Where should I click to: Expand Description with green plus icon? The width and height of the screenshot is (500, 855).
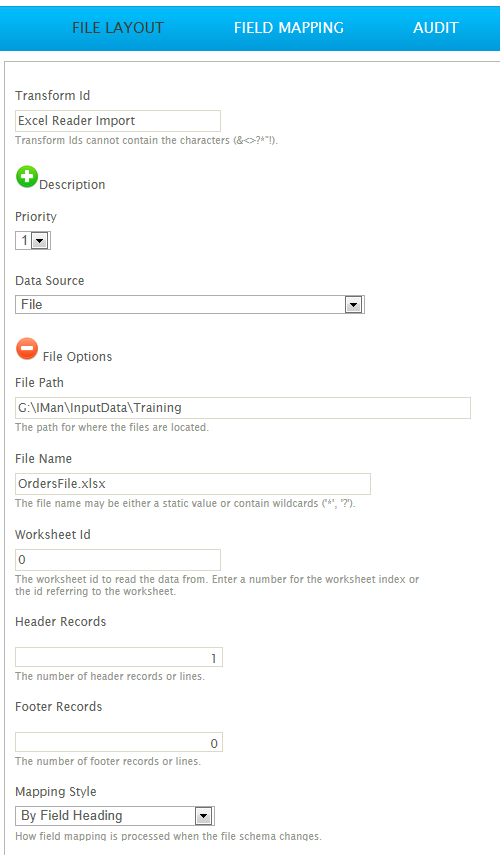coord(27,177)
